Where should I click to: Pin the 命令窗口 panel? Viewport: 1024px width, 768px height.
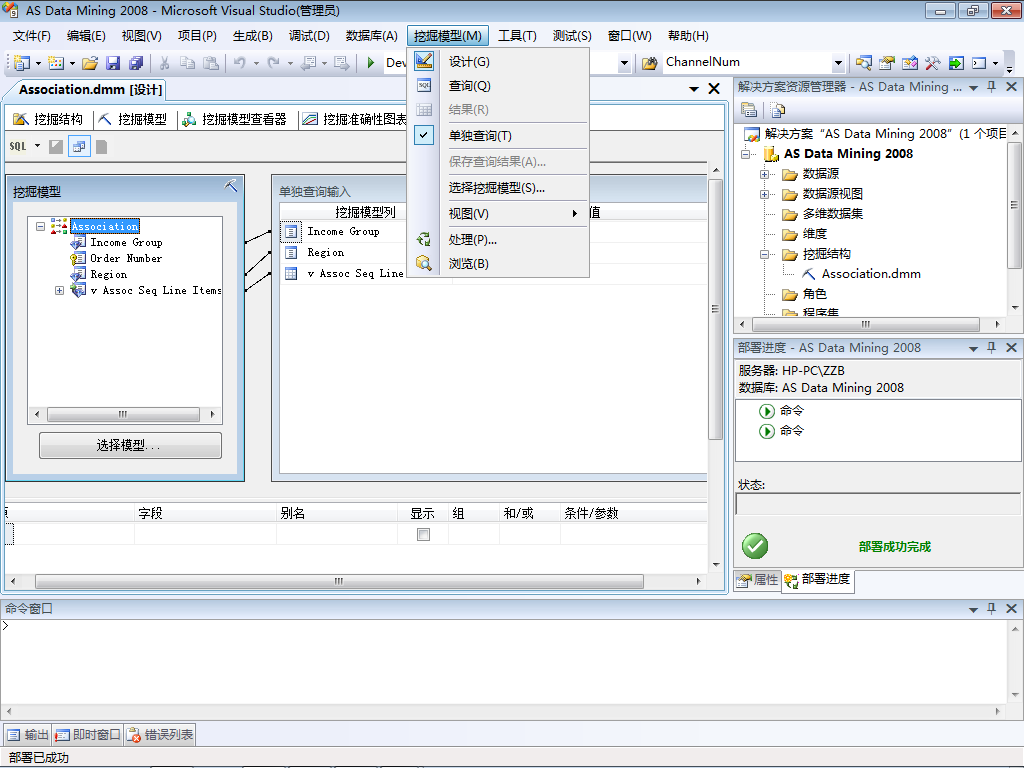tap(991, 608)
